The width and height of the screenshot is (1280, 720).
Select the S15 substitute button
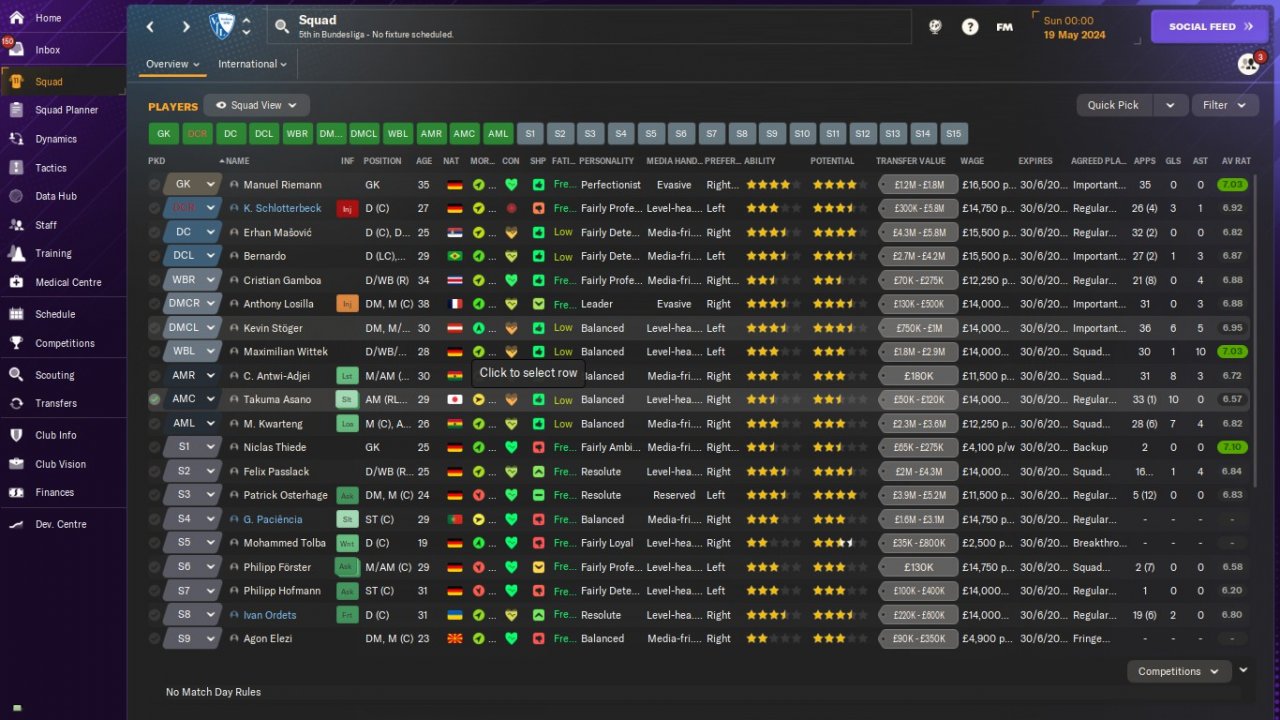click(953, 134)
